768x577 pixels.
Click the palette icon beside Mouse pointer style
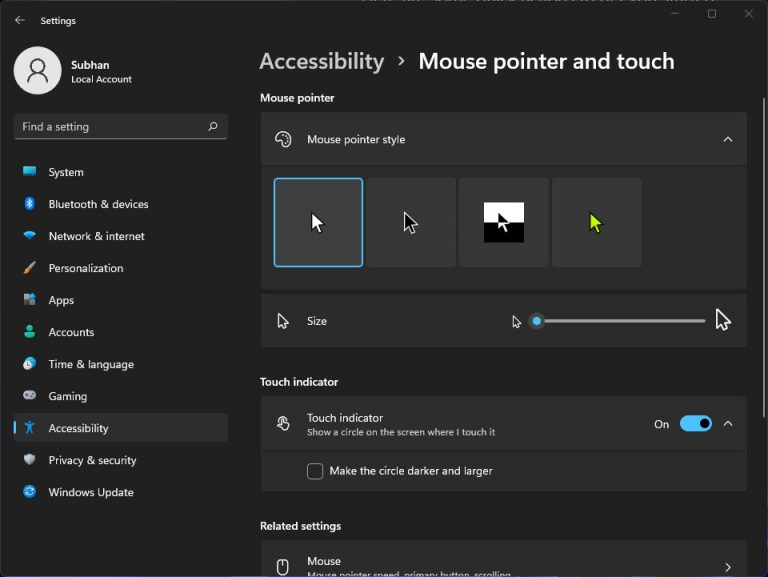click(283, 139)
